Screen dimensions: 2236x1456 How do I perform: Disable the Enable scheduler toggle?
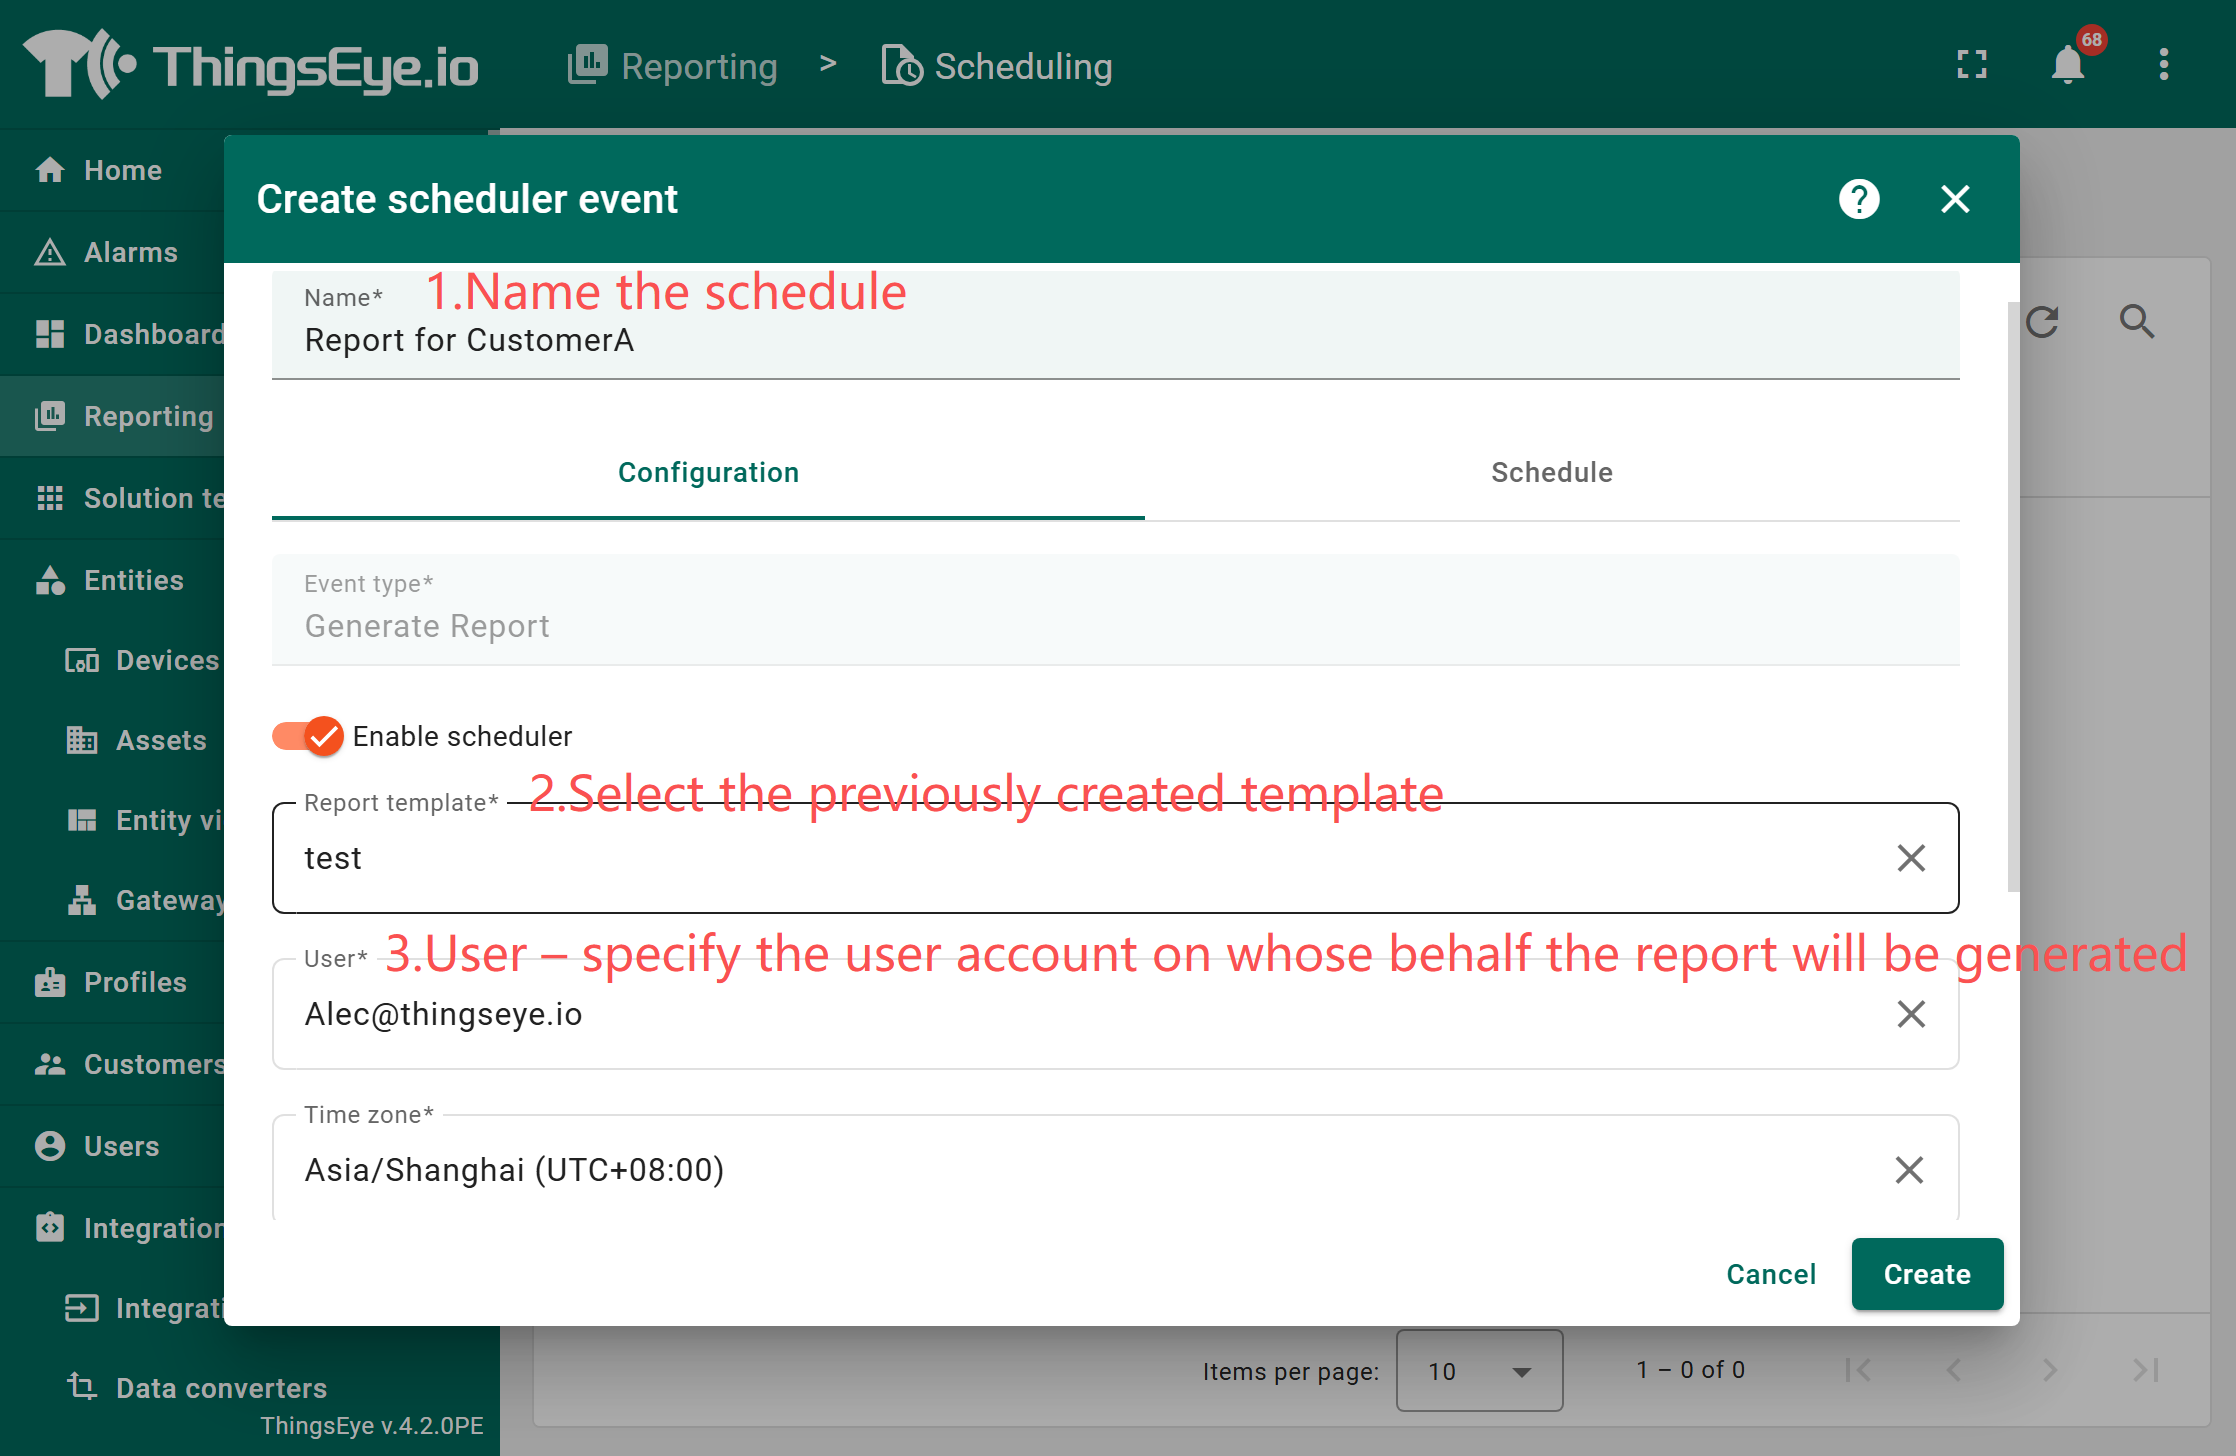pos(308,737)
